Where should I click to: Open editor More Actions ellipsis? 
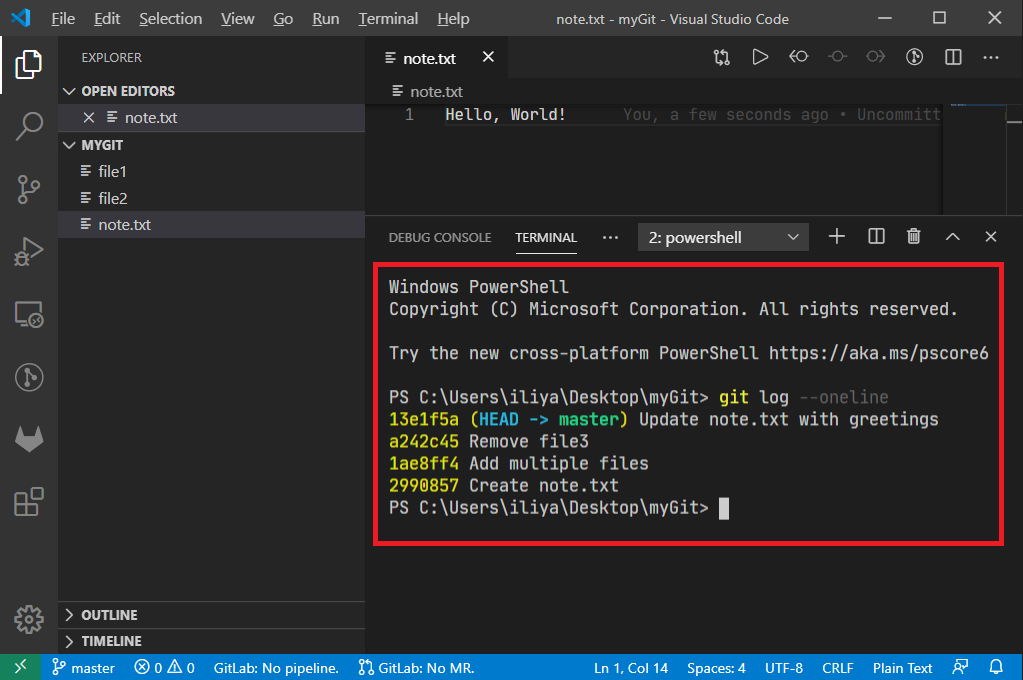point(991,57)
